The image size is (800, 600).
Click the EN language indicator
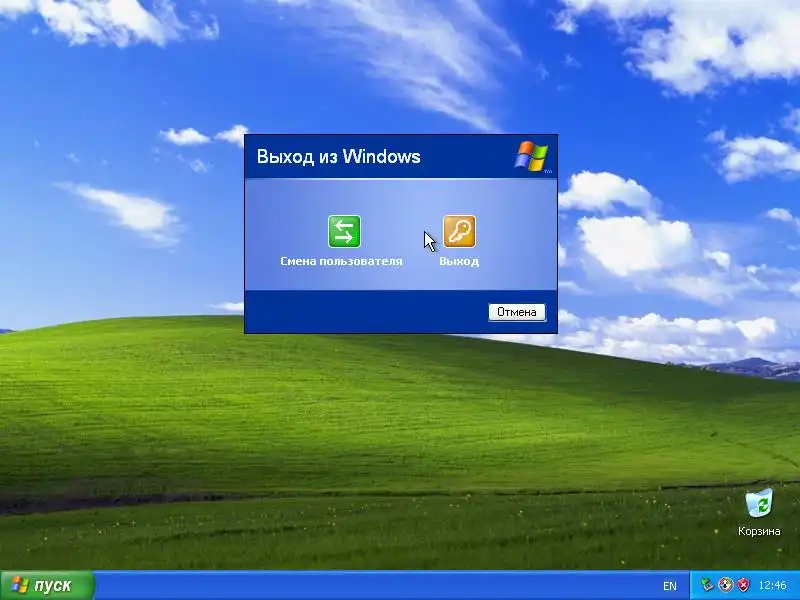[670, 586]
